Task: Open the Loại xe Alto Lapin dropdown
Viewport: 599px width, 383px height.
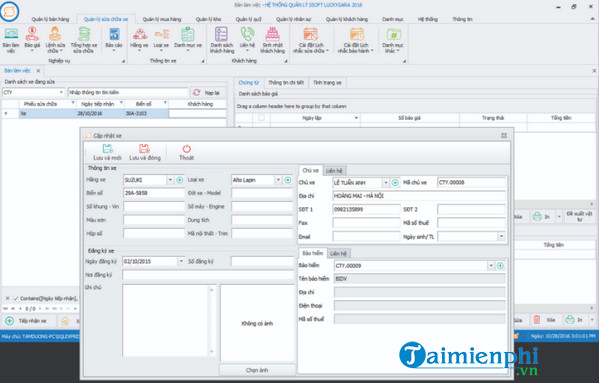Action: coord(278,180)
